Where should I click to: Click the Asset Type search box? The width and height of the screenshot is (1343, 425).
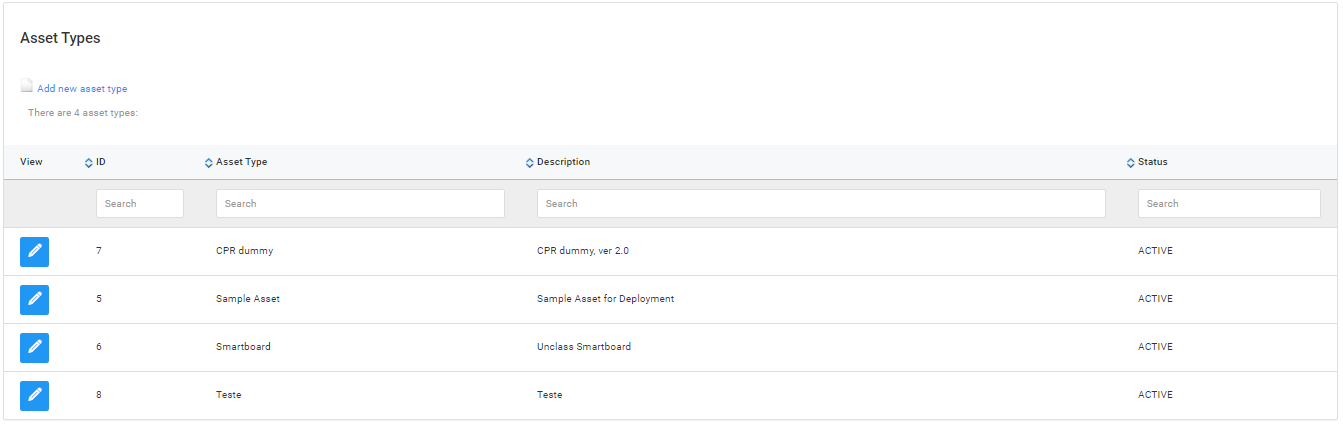tap(360, 204)
